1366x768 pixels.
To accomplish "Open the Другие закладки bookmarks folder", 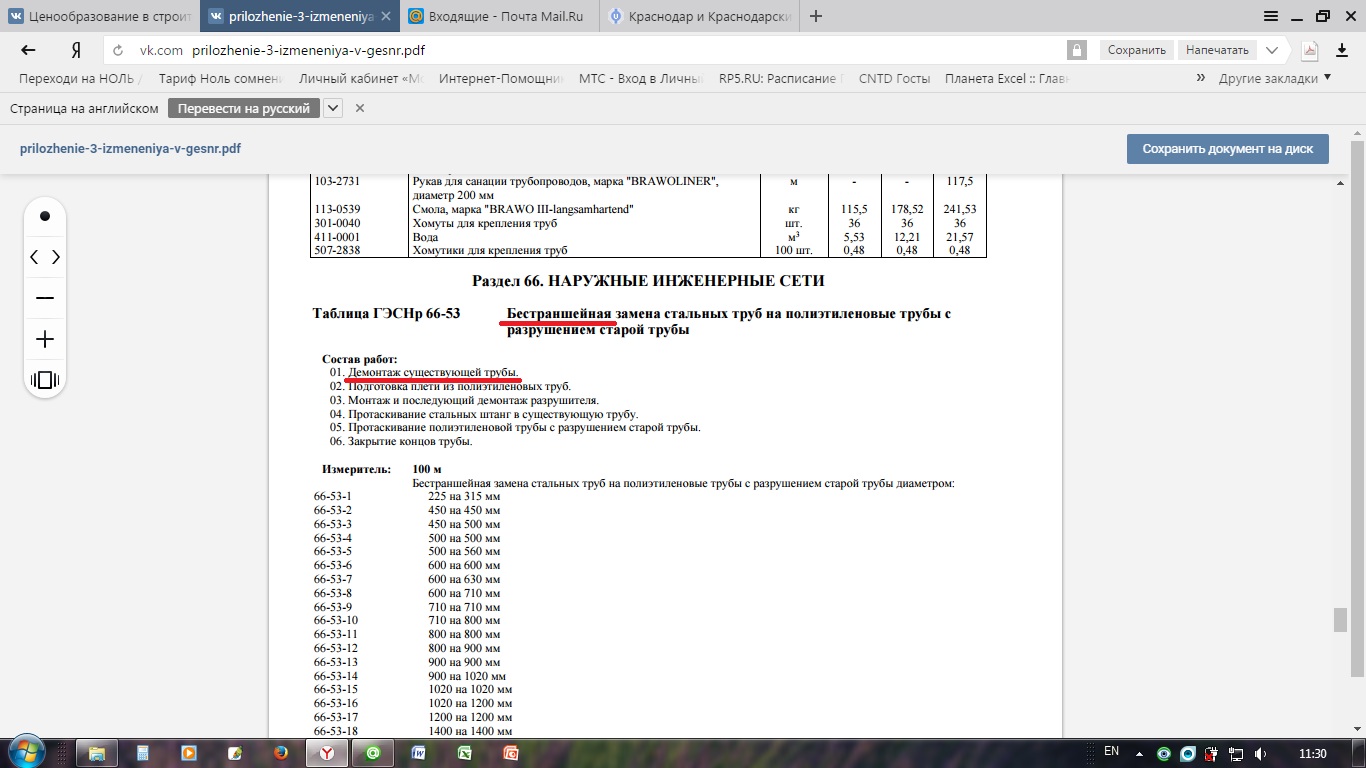I will click(1275, 78).
